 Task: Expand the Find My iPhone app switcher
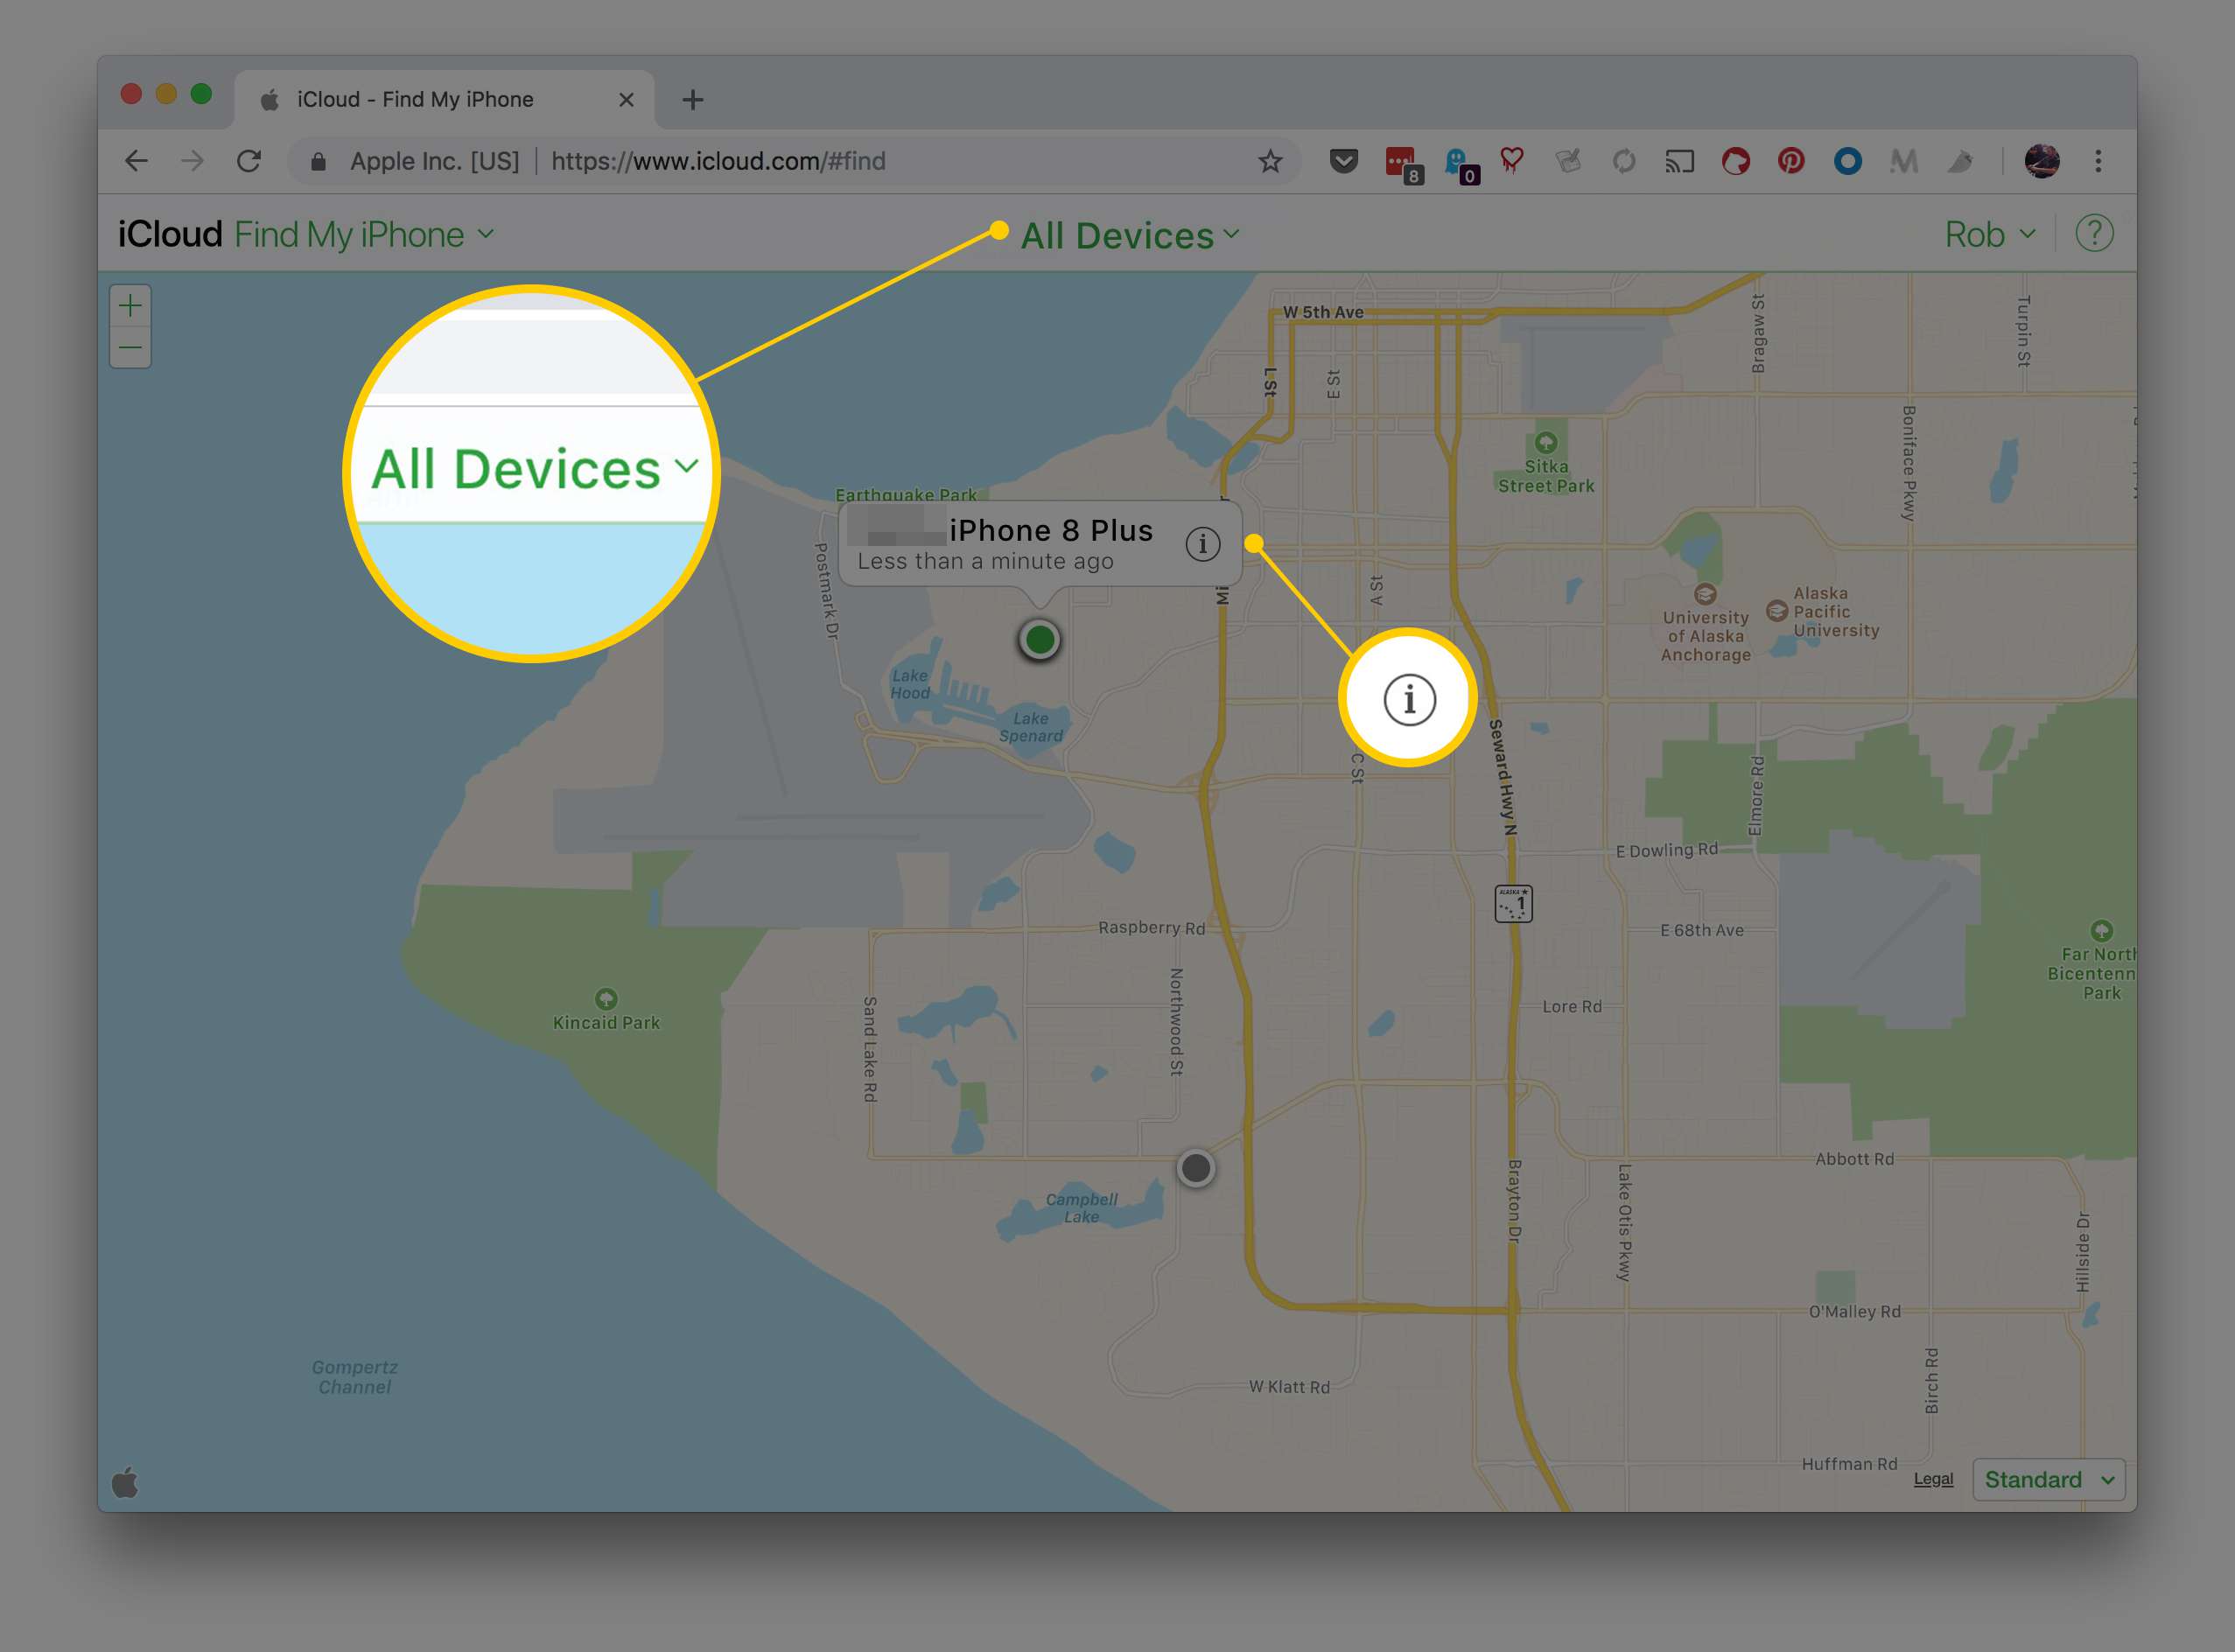click(x=364, y=235)
